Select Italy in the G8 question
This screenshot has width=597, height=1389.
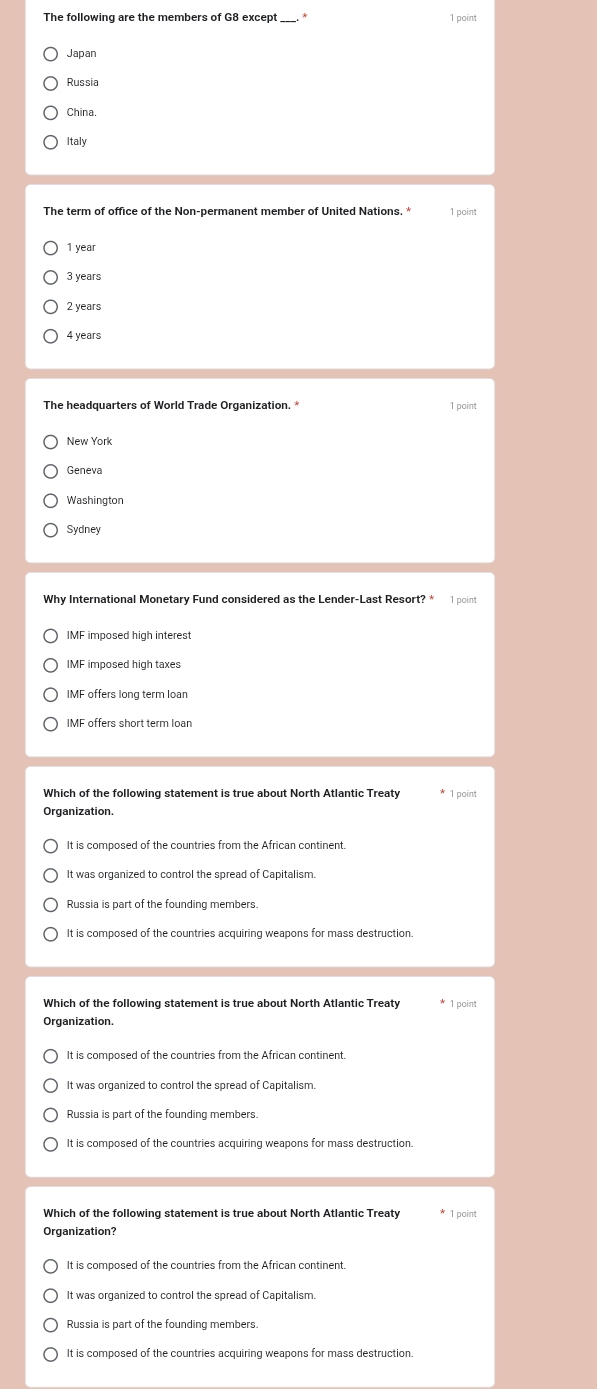click(x=51, y=142)
